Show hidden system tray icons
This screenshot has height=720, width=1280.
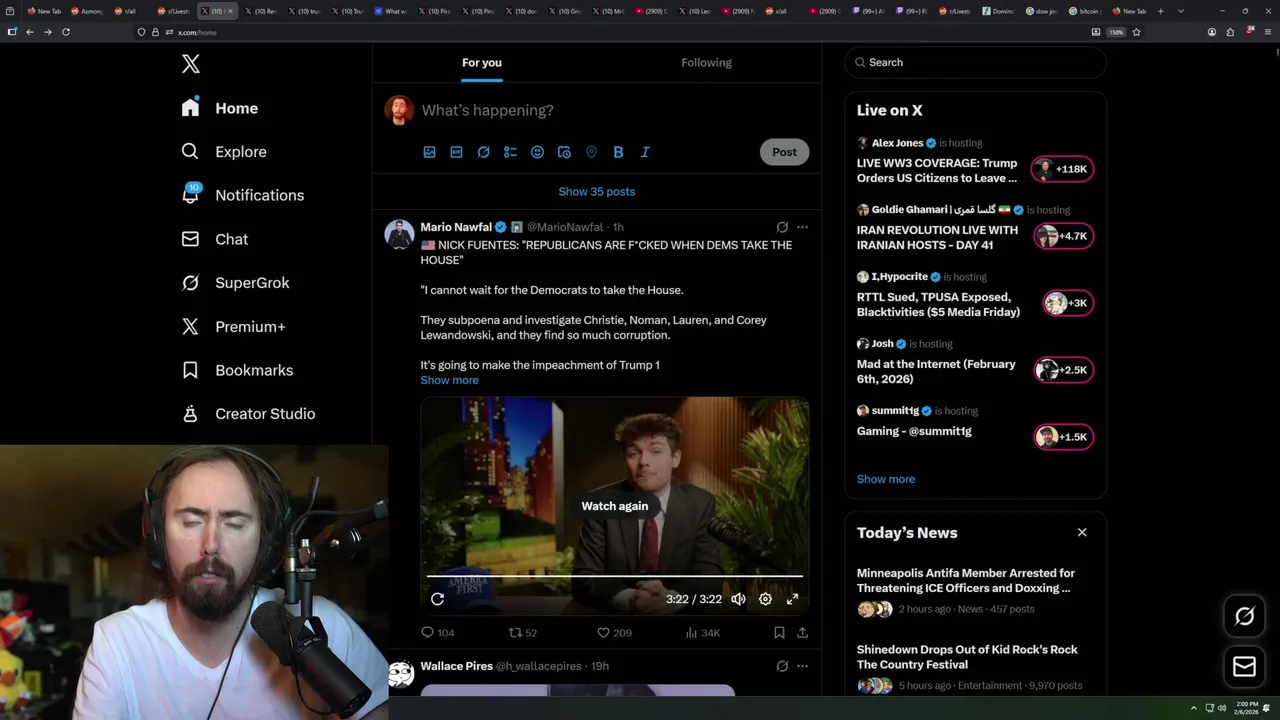pyautogui.click(x=1193, y=708)
